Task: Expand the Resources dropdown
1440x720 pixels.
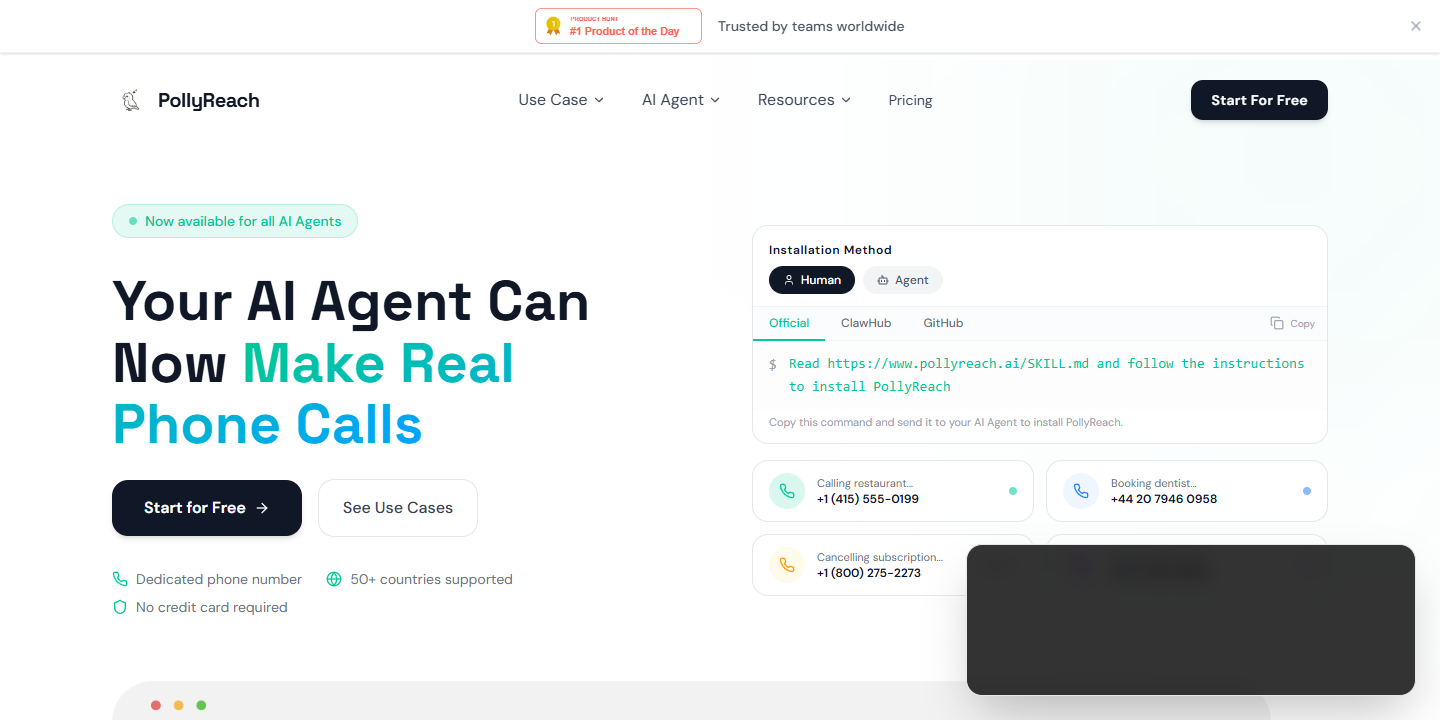Action: pyautogui.click(x=804, y=100)
